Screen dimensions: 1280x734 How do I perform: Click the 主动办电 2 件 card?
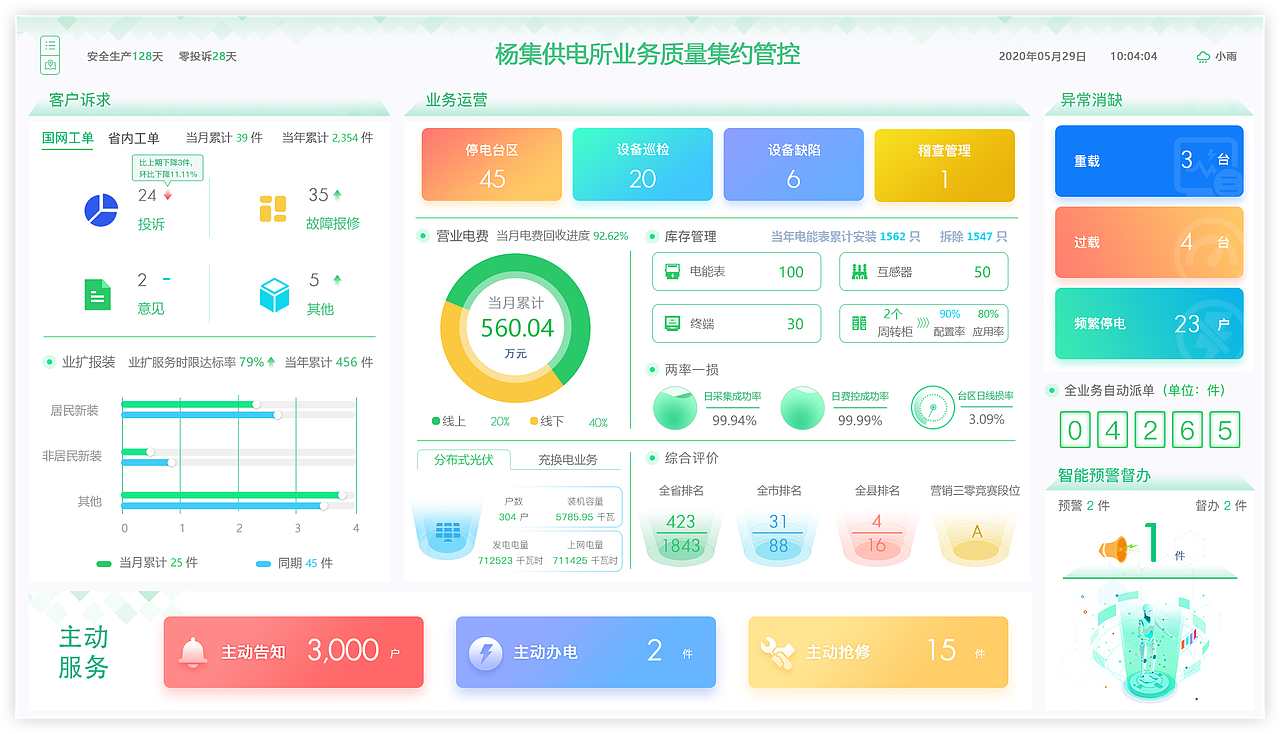tap(586, 652)
